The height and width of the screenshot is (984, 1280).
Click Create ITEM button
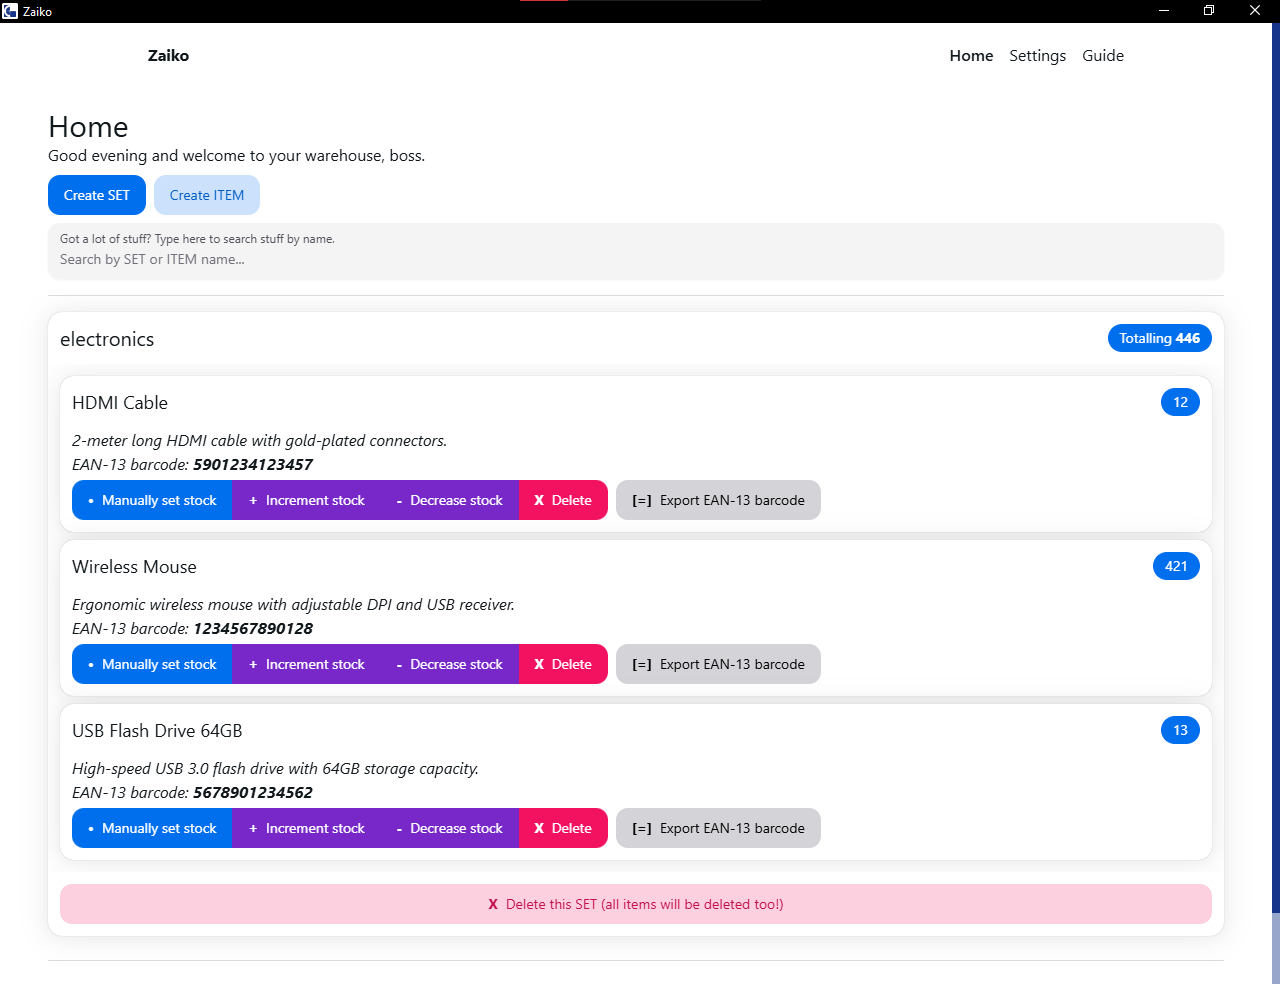click(x=207, y=195)
